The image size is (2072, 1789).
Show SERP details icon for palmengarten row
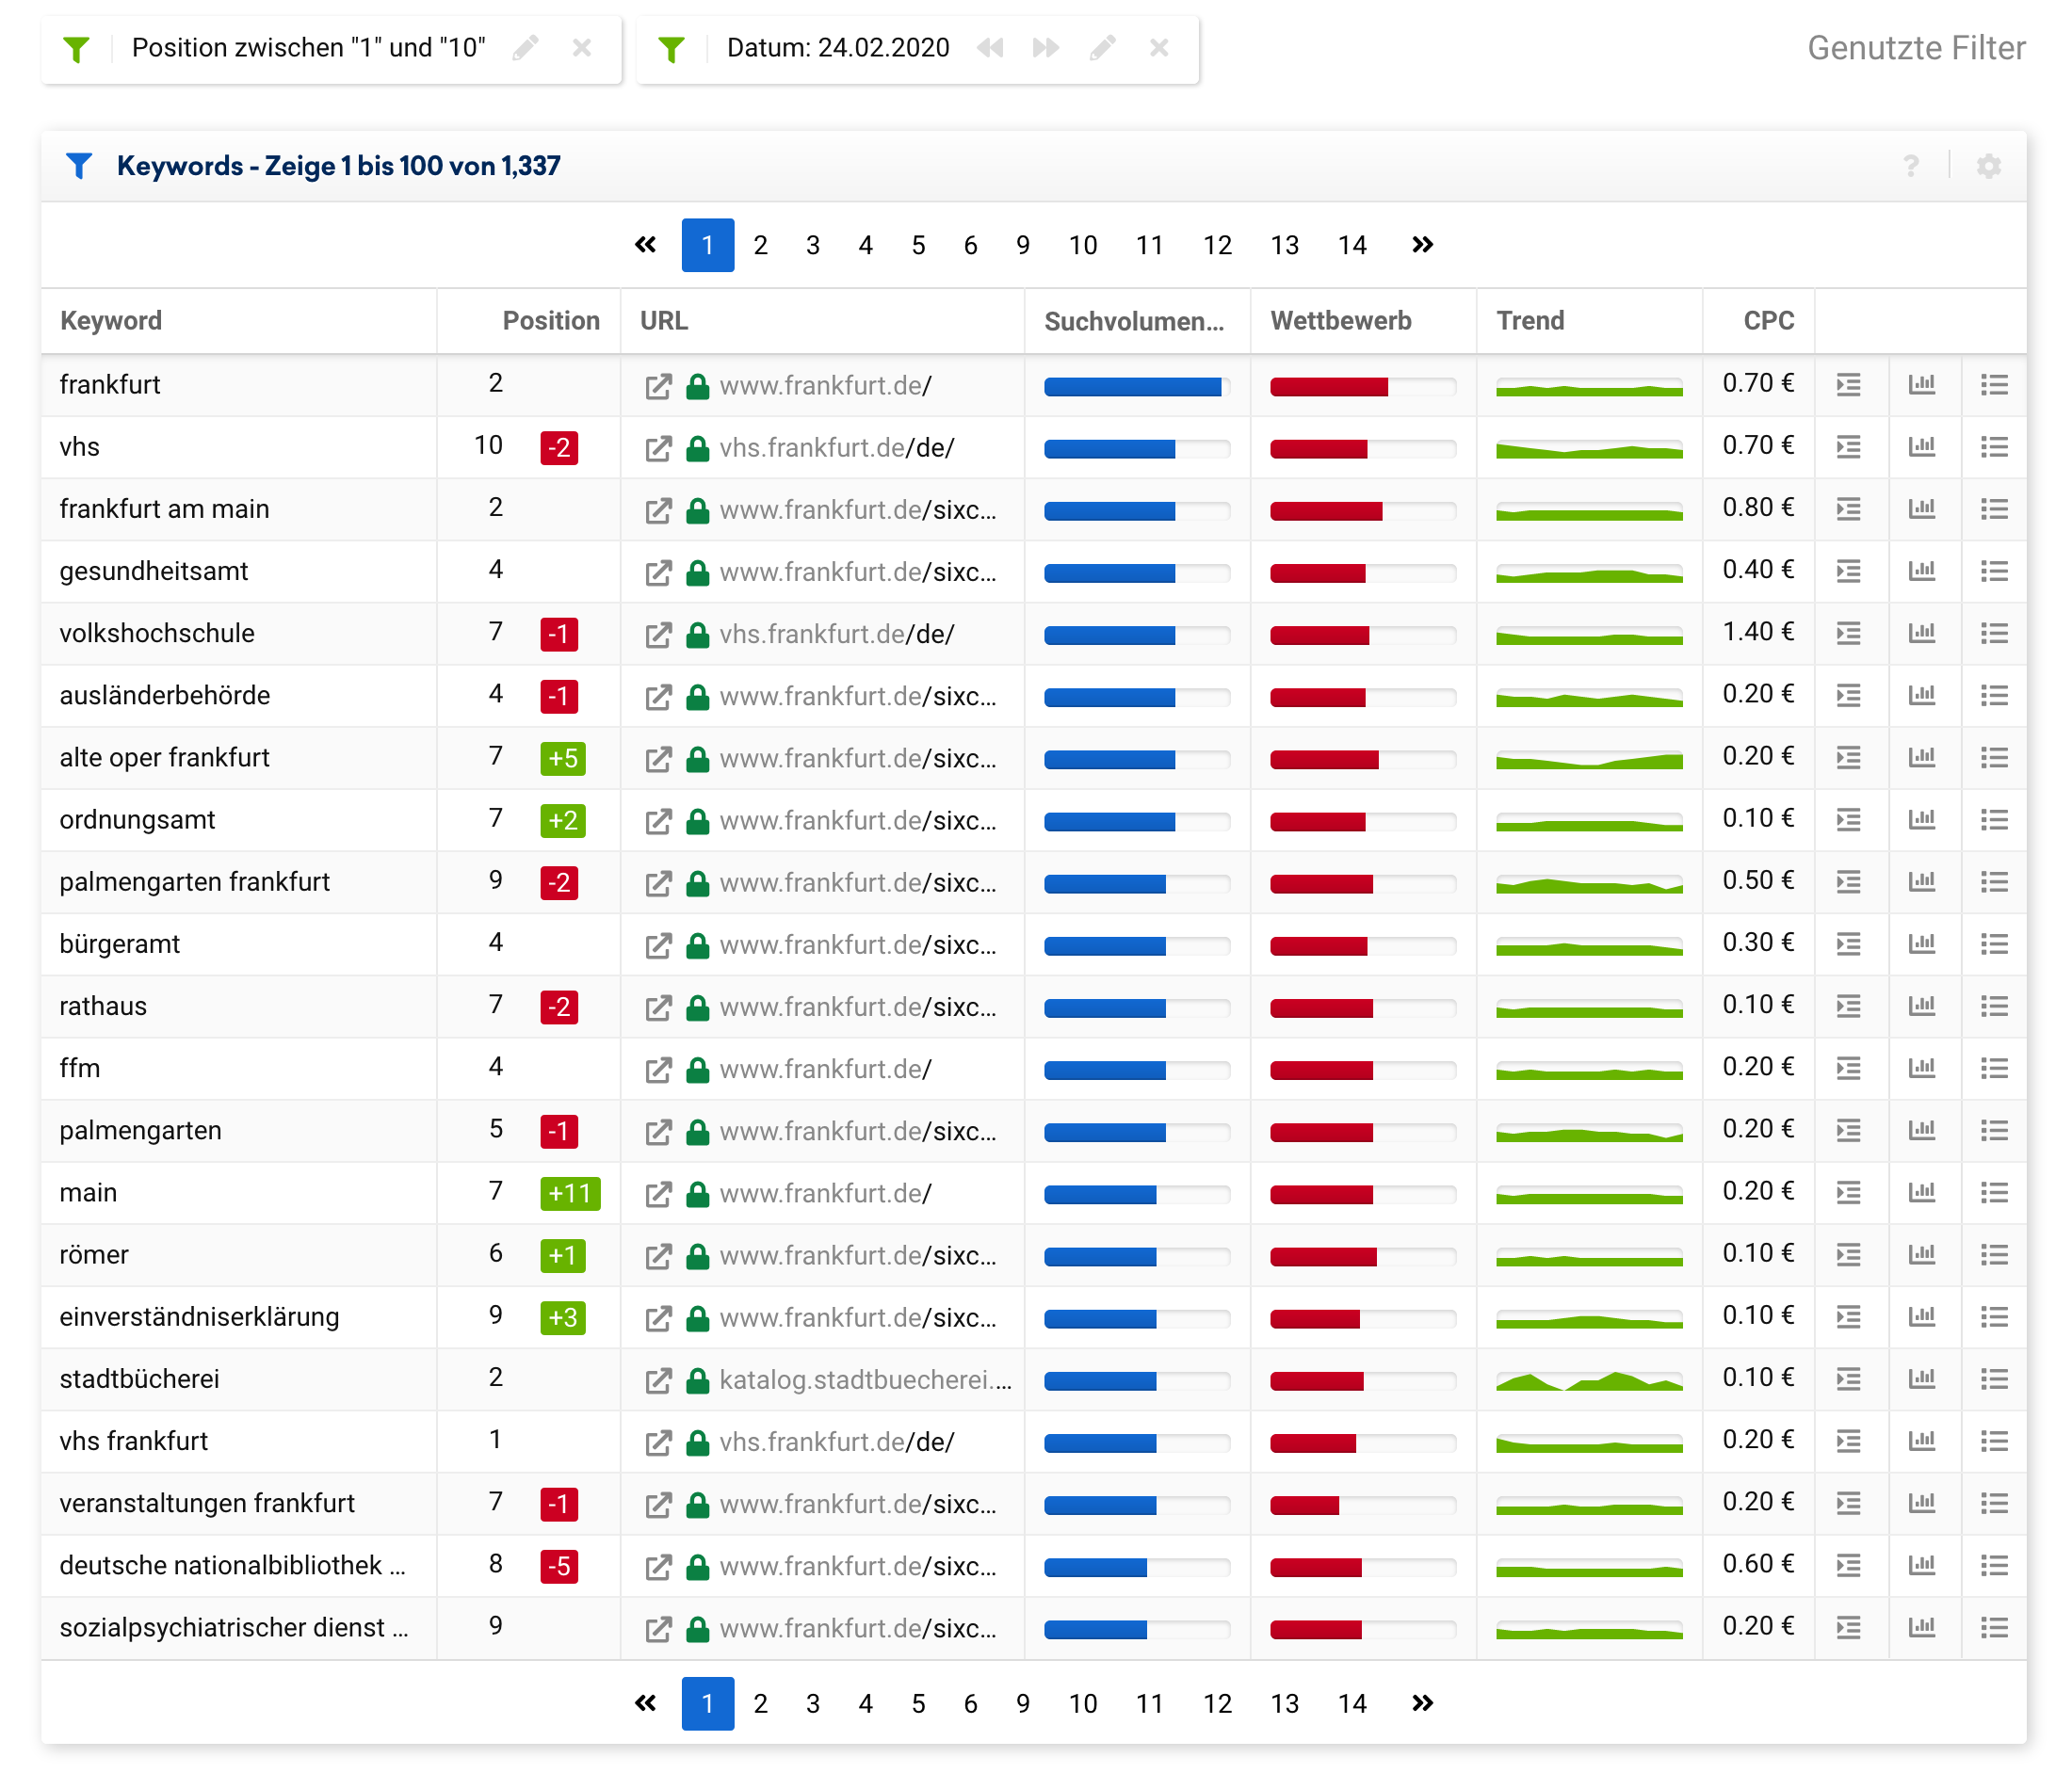click(x=1849, y=1130)
